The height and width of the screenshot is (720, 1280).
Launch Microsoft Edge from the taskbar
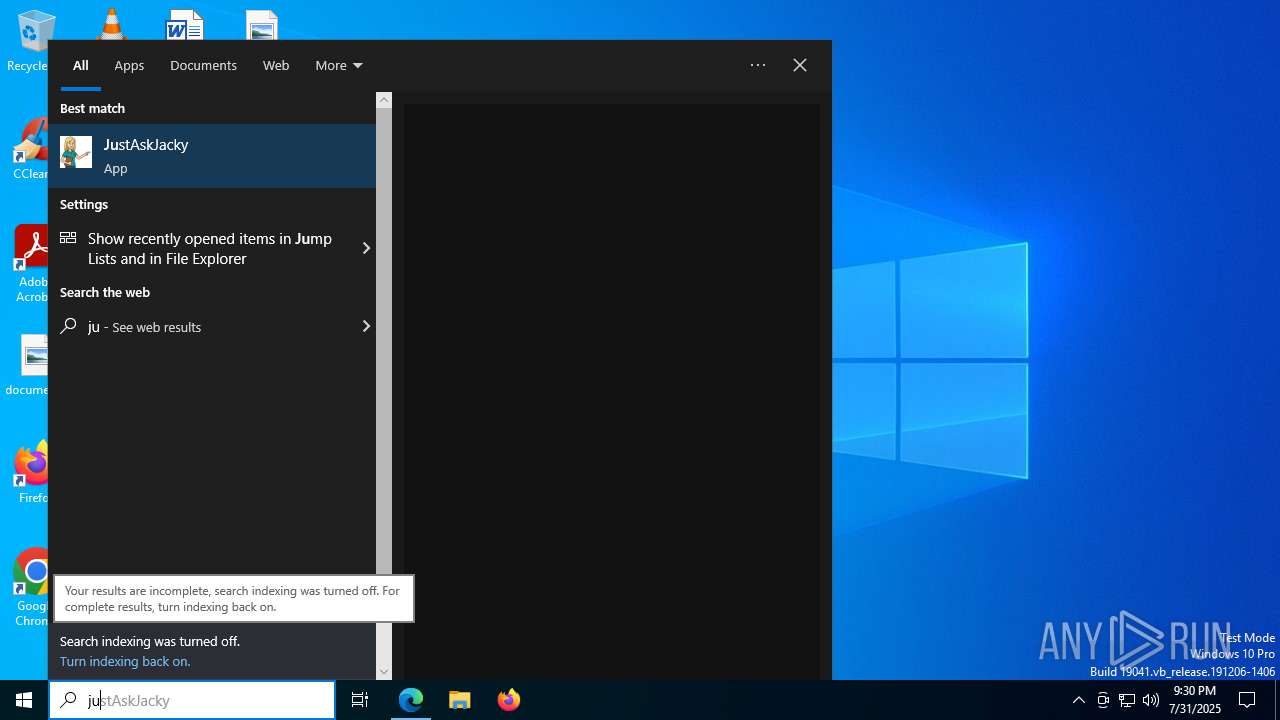pyautogui.click(x=411, y=700)
